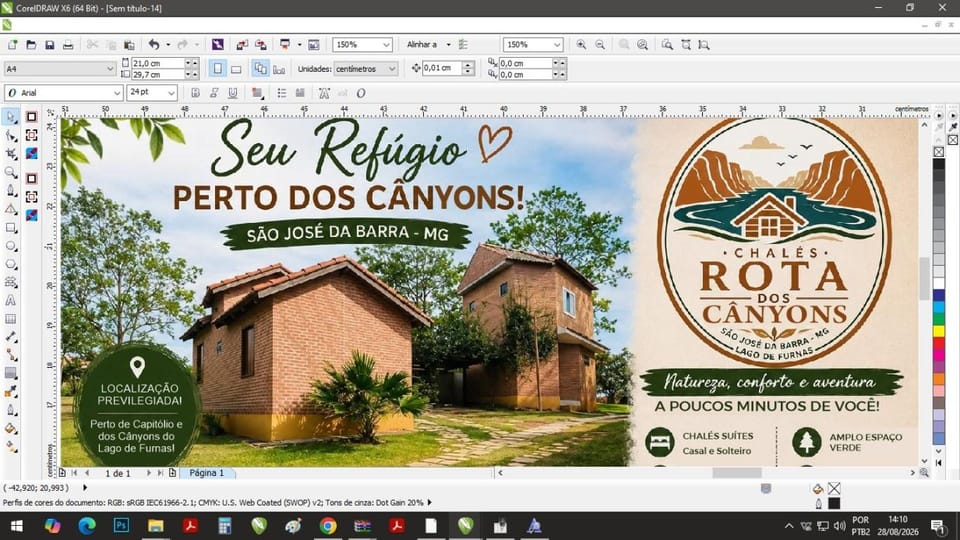The height and width of the screenshot is (540, 960).
Task: Select the Polygon tool
Action: tap(11, 264)
